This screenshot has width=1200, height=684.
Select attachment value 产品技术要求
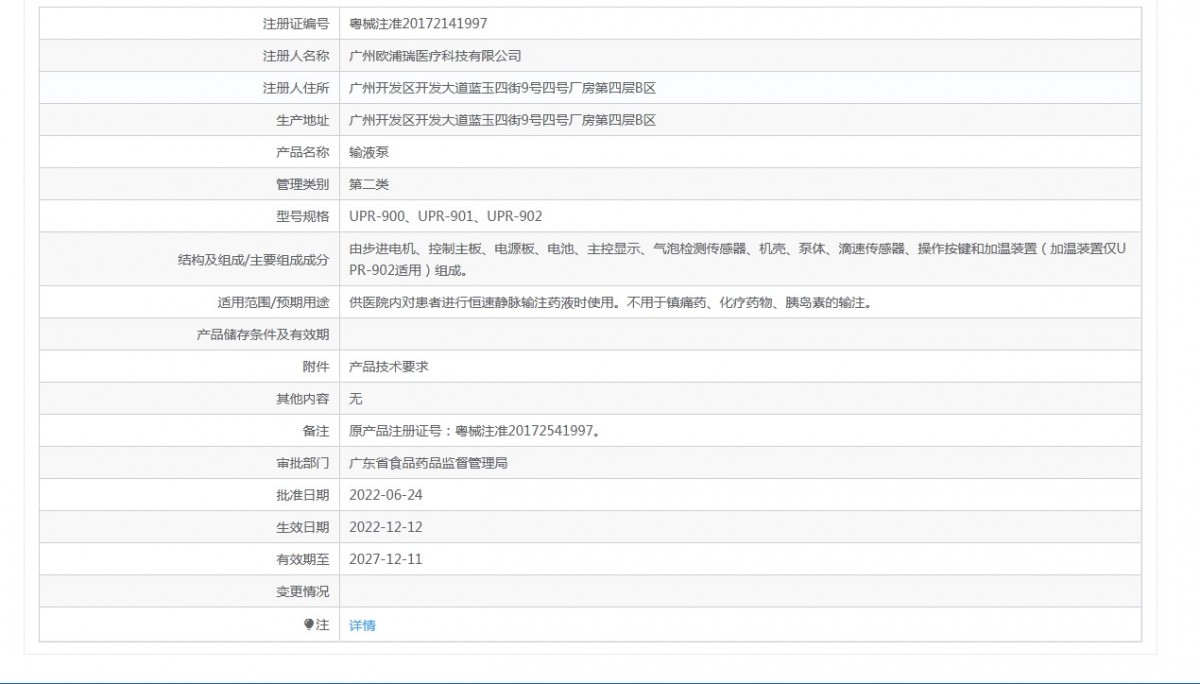389,366
